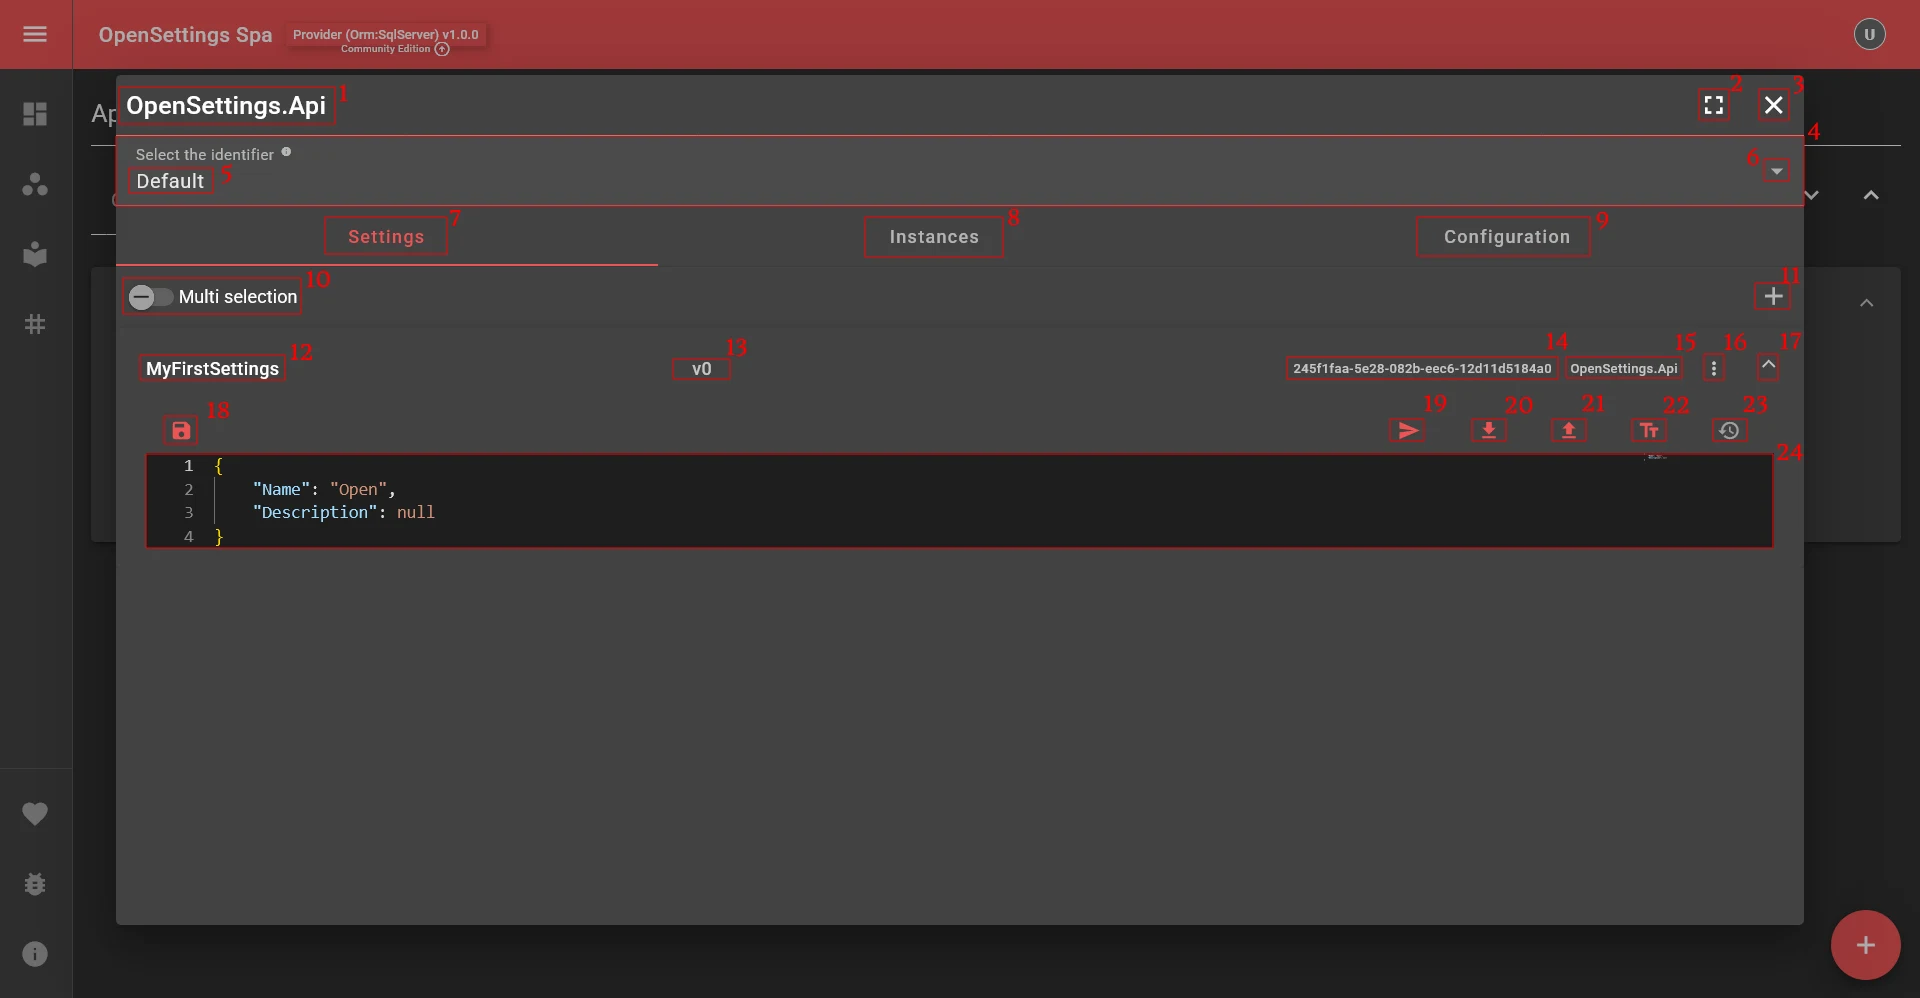Upload a settings file
The height and width of the screenshot is (998, 1920).
pyautogui.click(x=1568, y=430)
